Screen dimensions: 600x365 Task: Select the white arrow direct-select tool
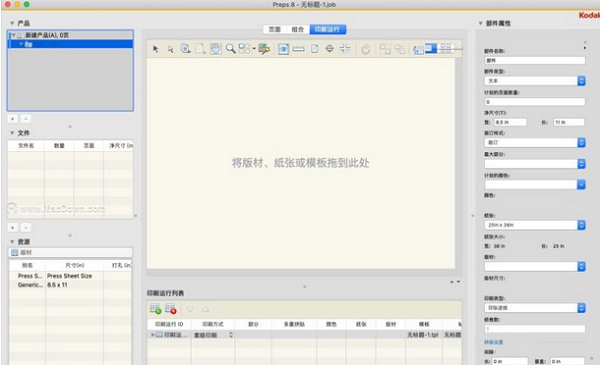pos(170,49)
